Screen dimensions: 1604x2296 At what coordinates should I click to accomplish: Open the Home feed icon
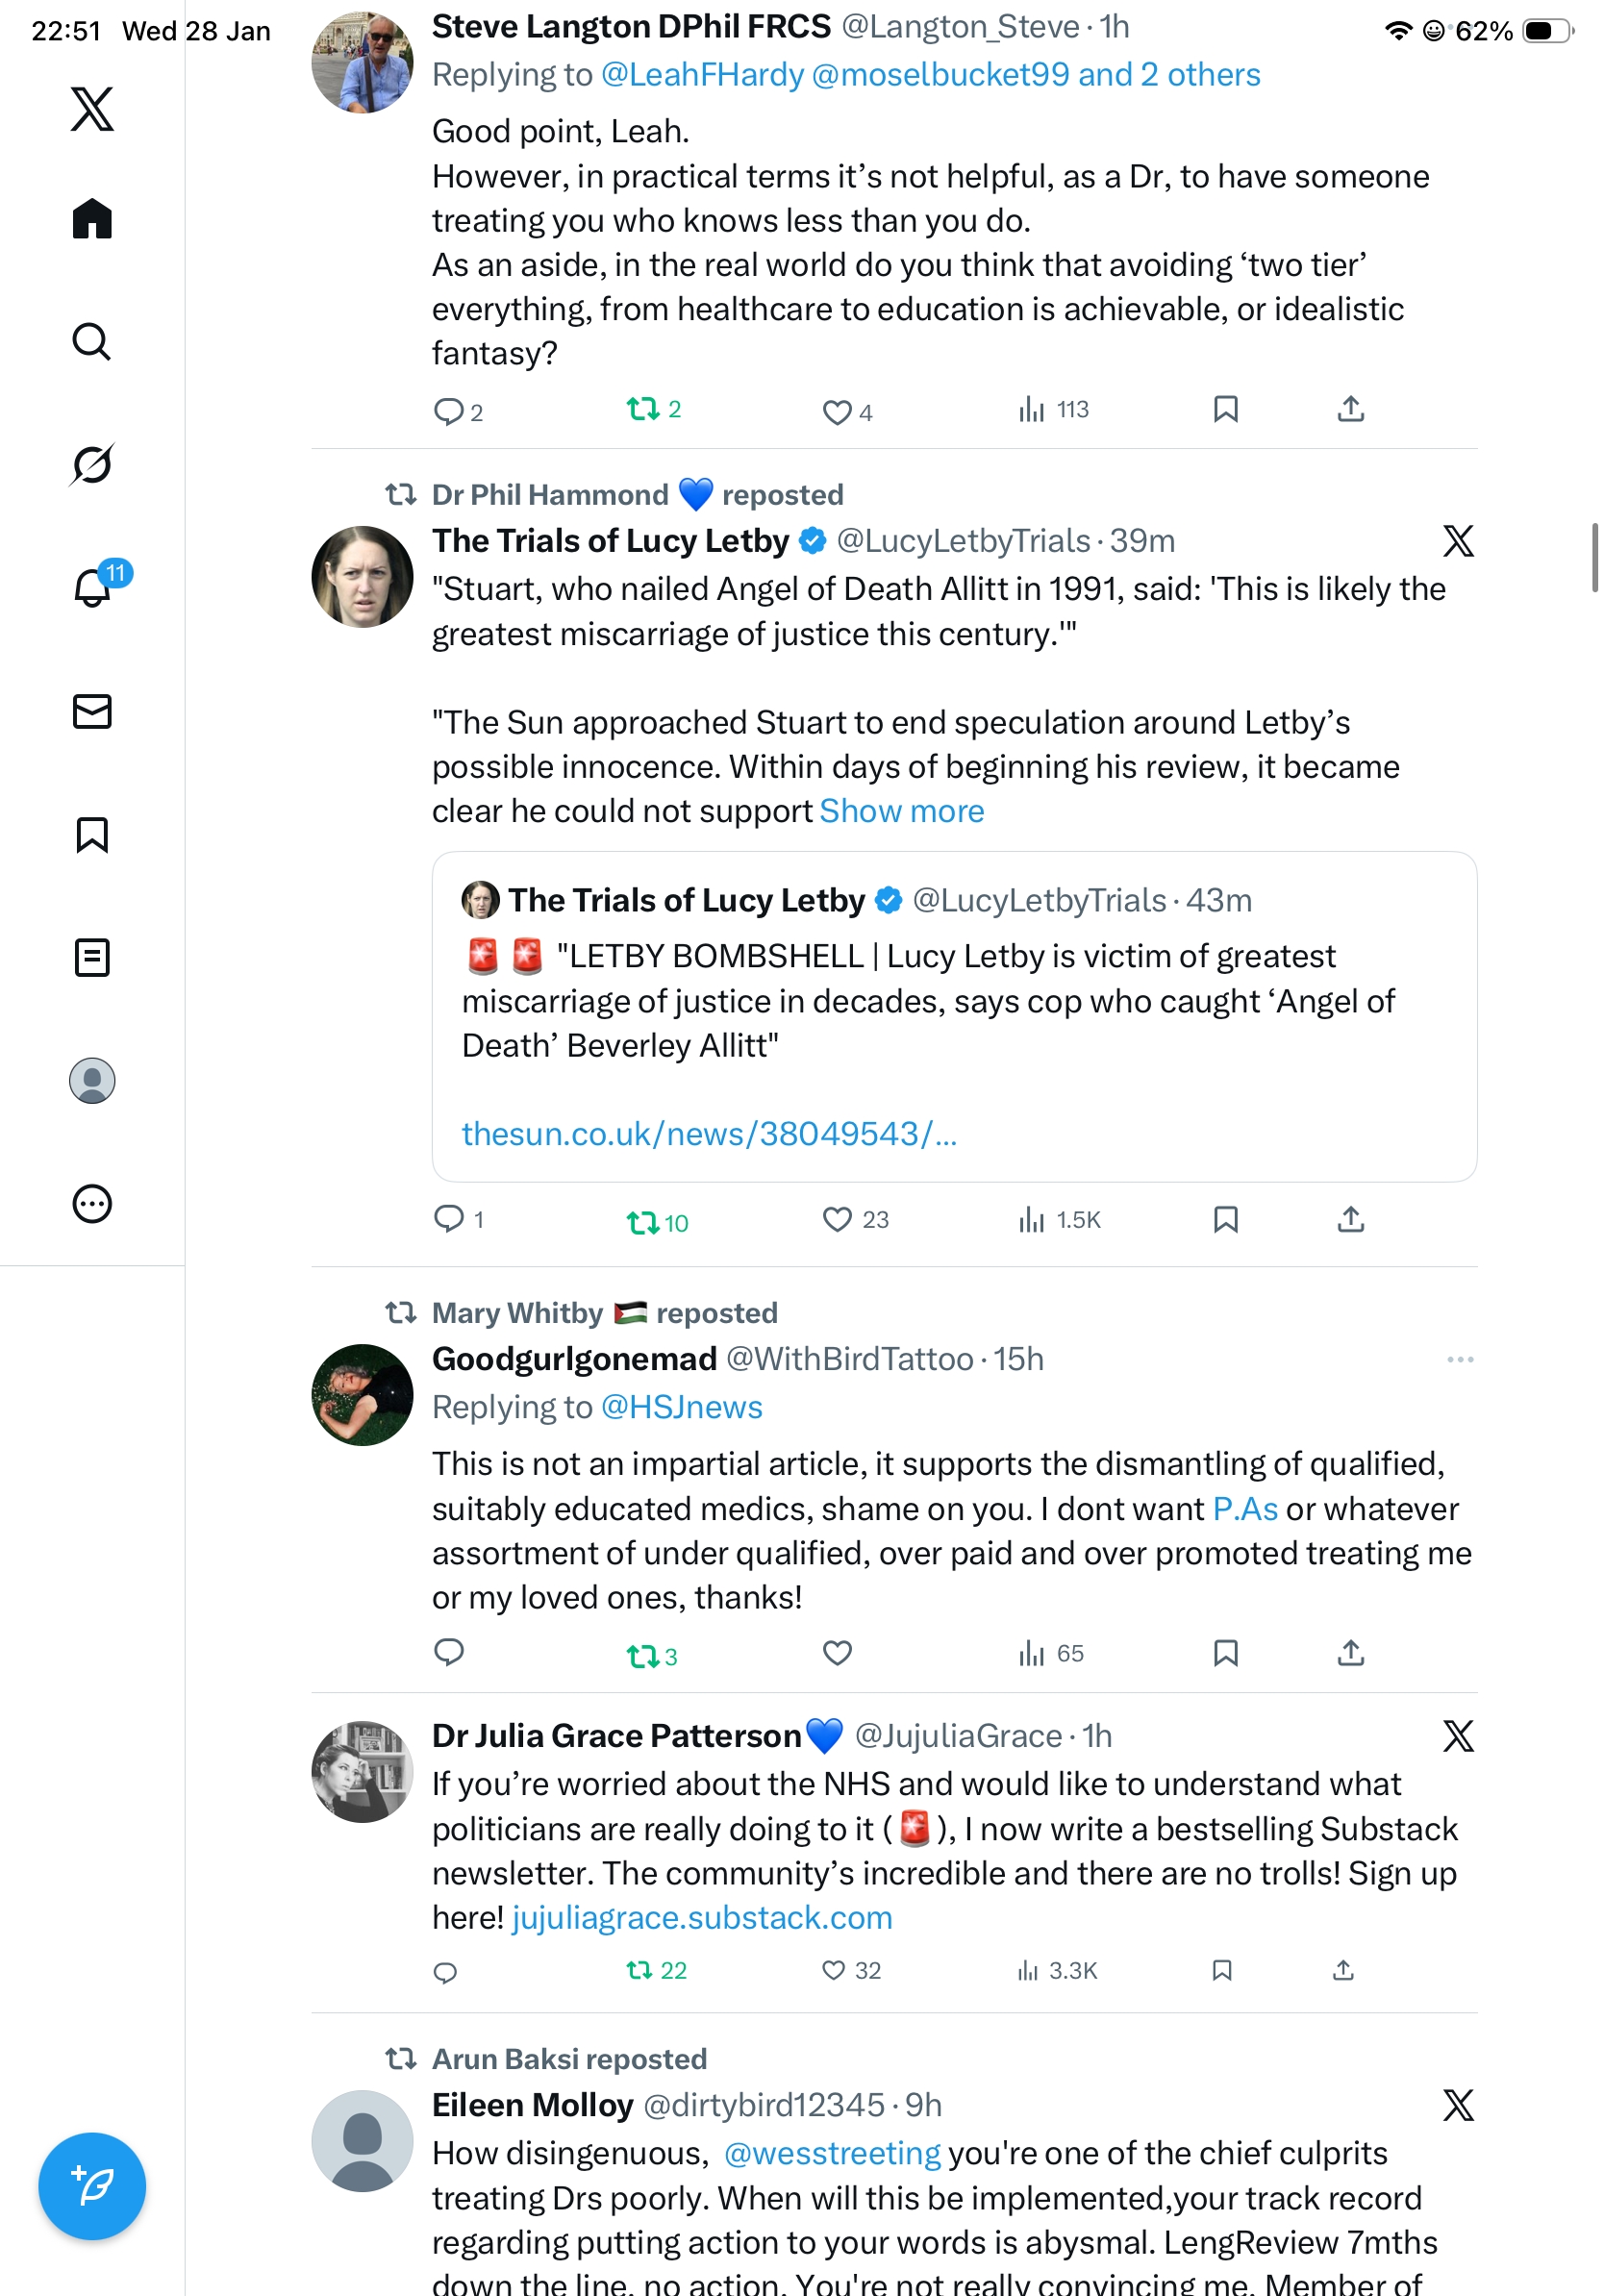92,218
